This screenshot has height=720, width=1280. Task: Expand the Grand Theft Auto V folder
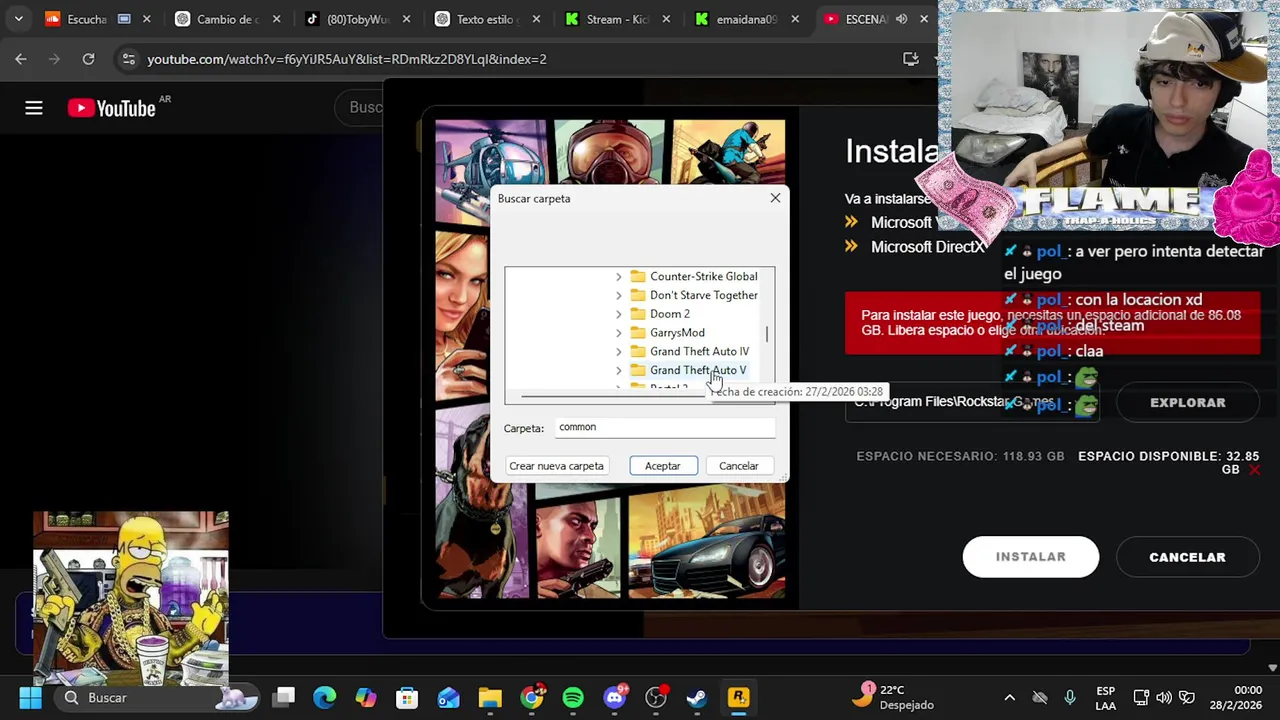tap(618, 370)
